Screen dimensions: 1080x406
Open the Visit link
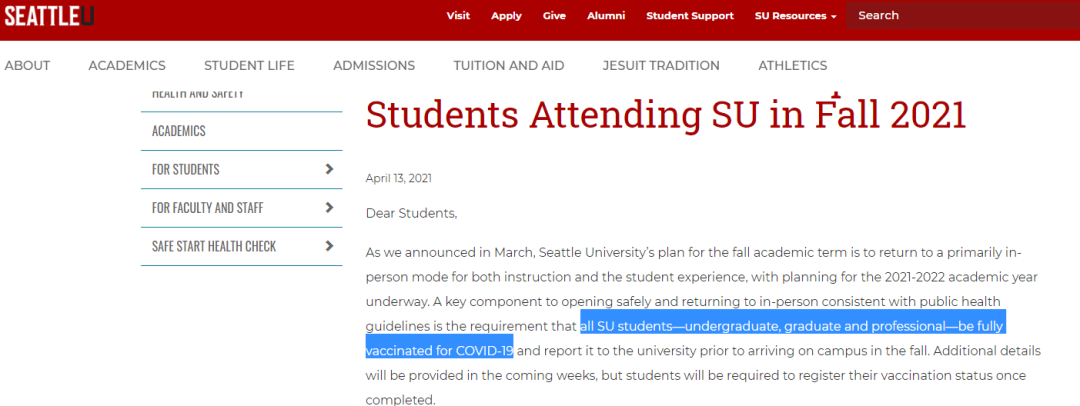pos(458,16)
